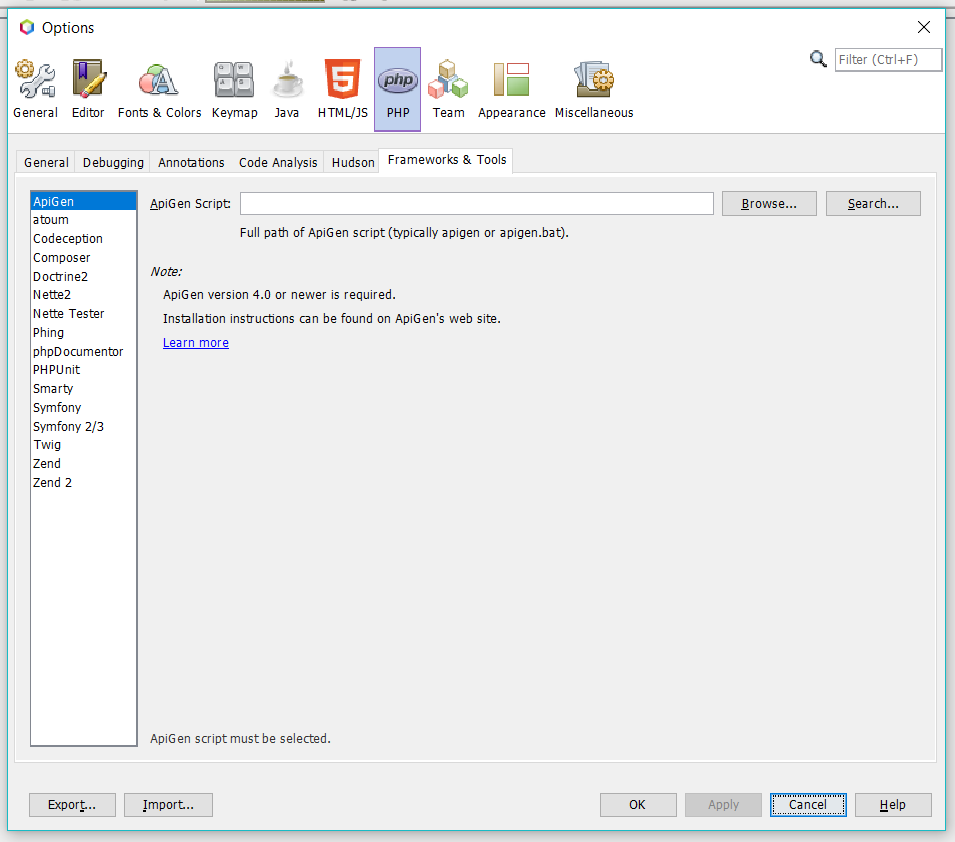955x842 pixels.
Task: Switch to the Annotations tab
Action: 191,163
